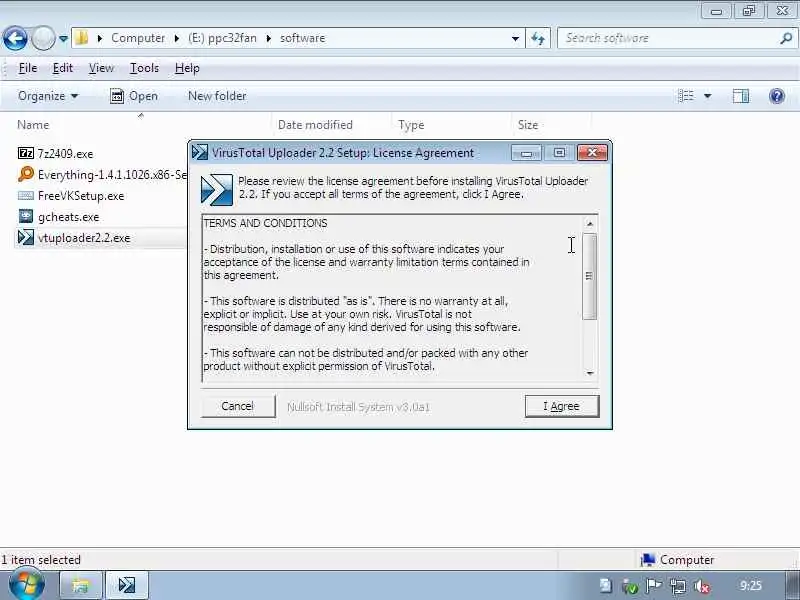Click the search magnifier icon
The width and height of the screenshot is (800, 600).
click(786, 38)
